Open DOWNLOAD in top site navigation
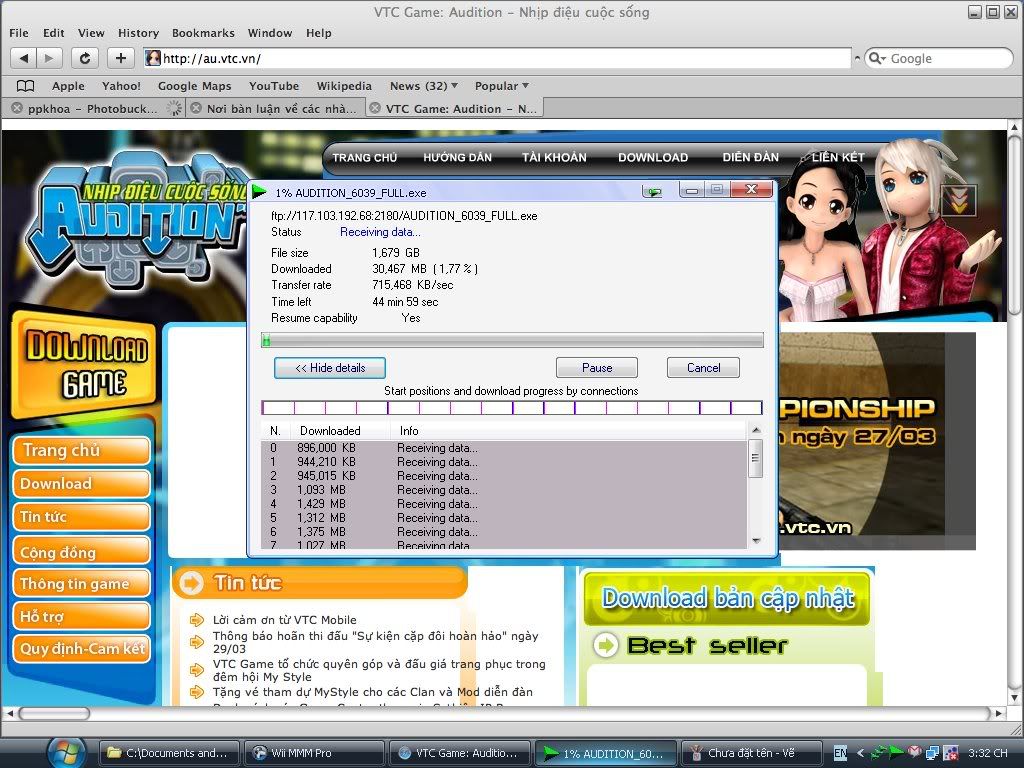The width and height of the screenshot is (1024, 768). (x=653, y=157)
